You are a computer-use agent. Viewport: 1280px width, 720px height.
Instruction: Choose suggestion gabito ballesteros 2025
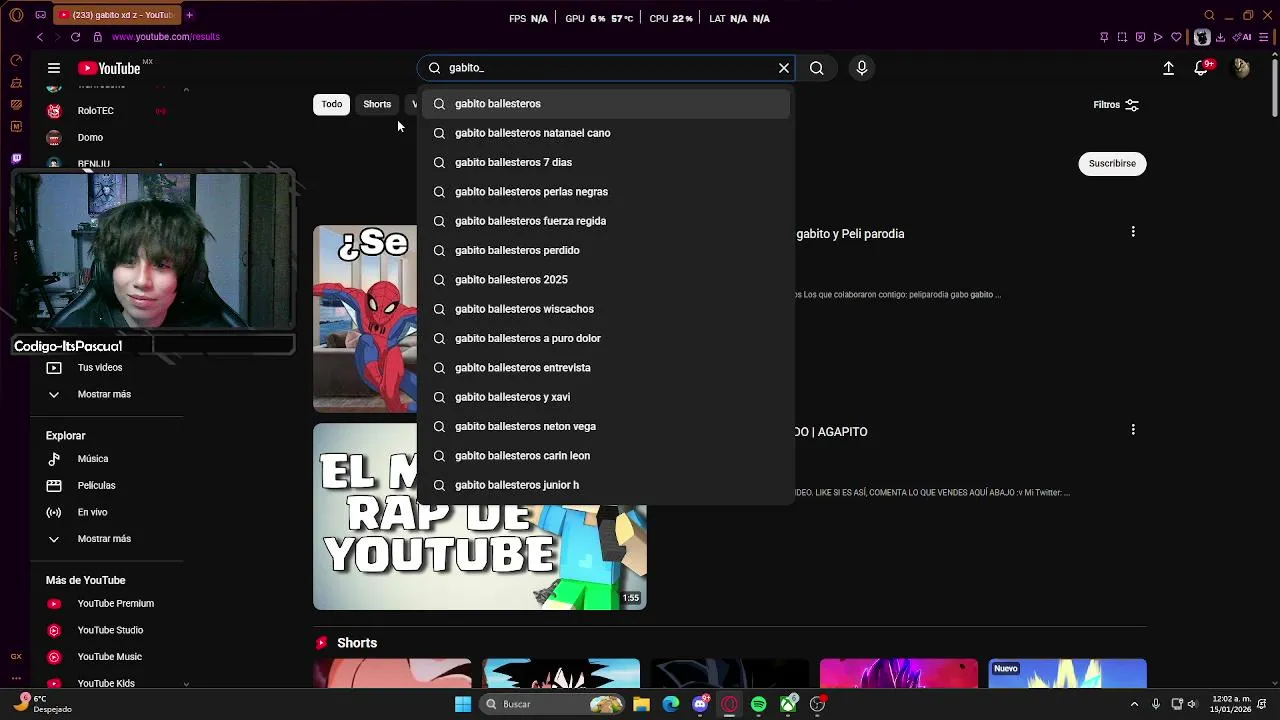[606, 280]
